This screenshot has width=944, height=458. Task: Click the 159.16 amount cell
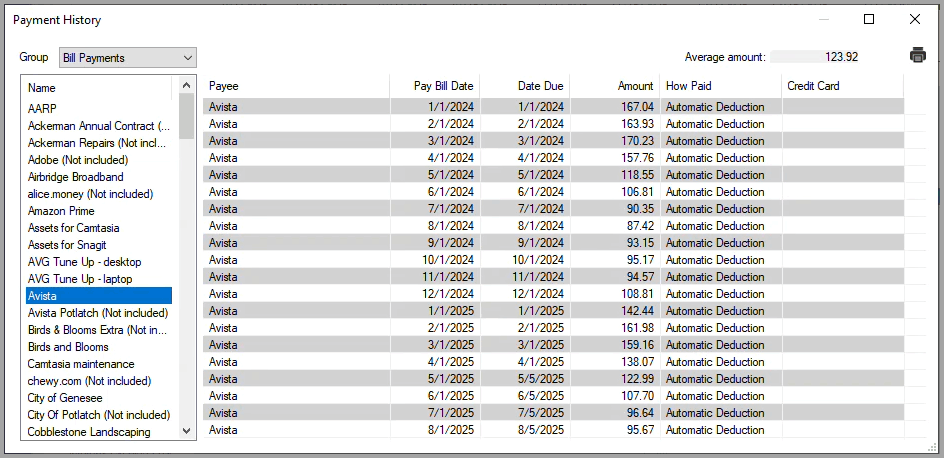[x=615, y=344]
